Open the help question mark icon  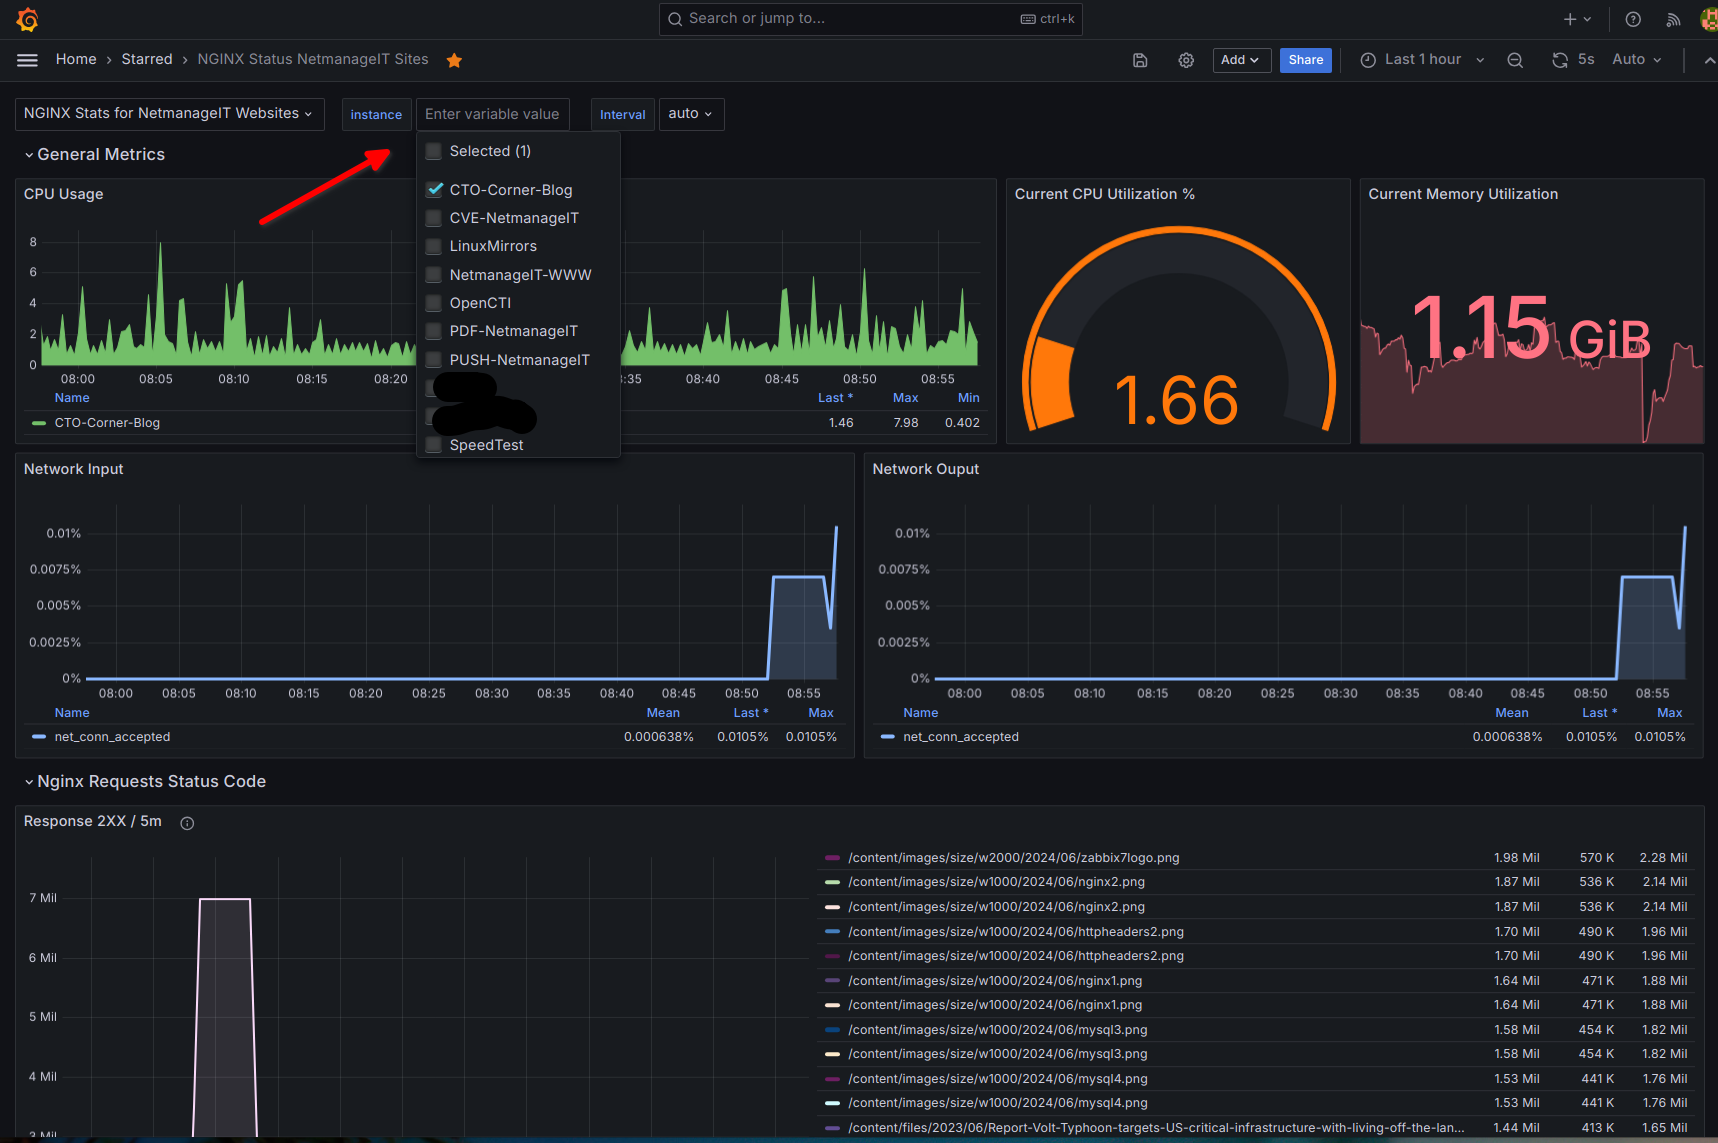1633,19
